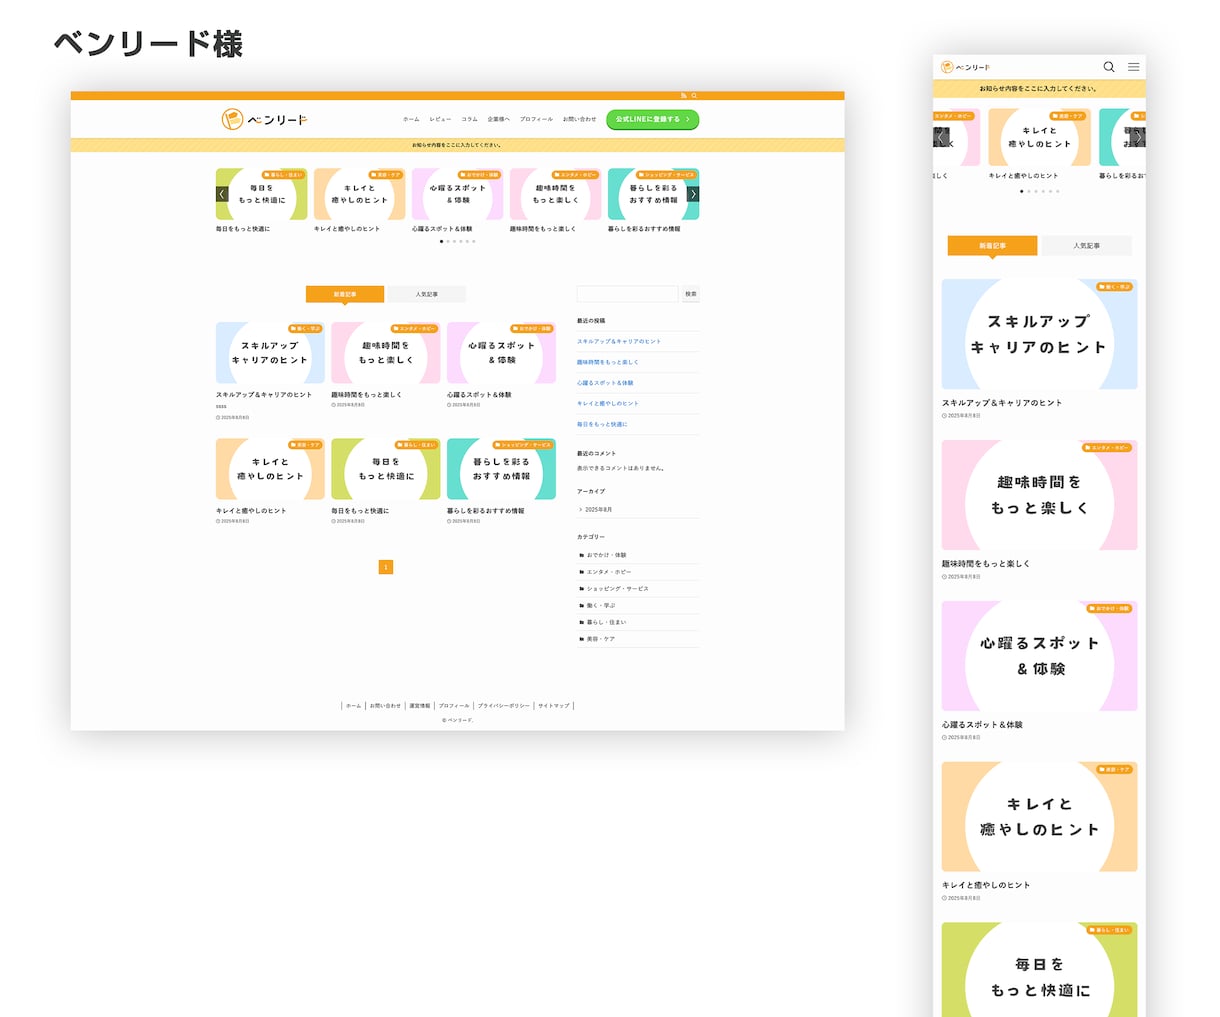Click folder icon beside ショッピング・サービス in sidebar
Screen dimensions: 1220x1017
point(581,589)
